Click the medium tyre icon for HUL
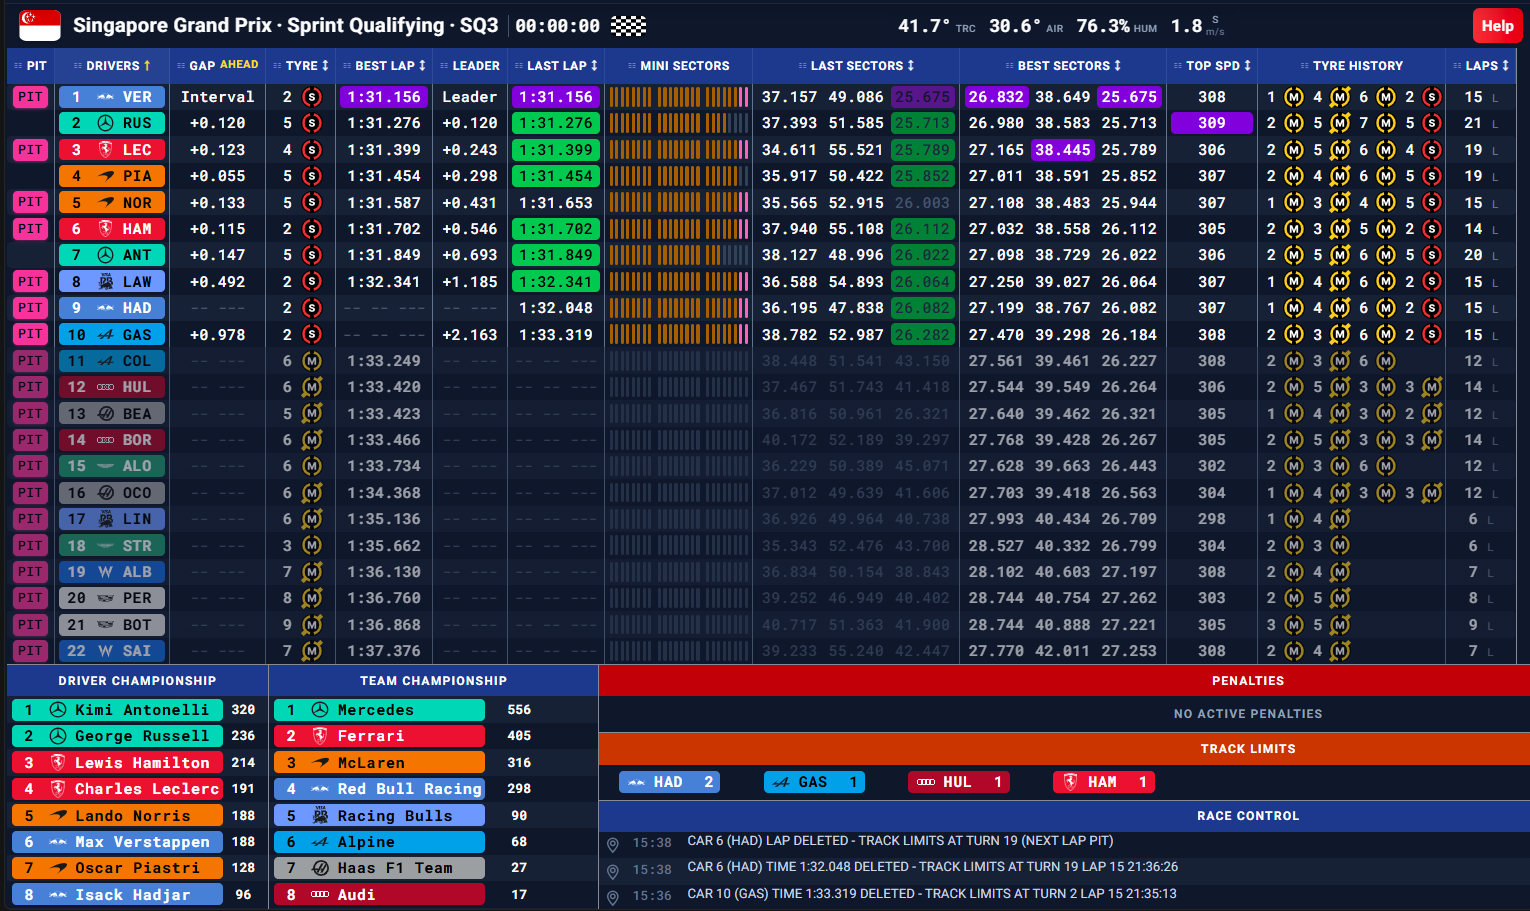Image resolution: width=1530 pixels, height=911 pixels. [312, 387]
